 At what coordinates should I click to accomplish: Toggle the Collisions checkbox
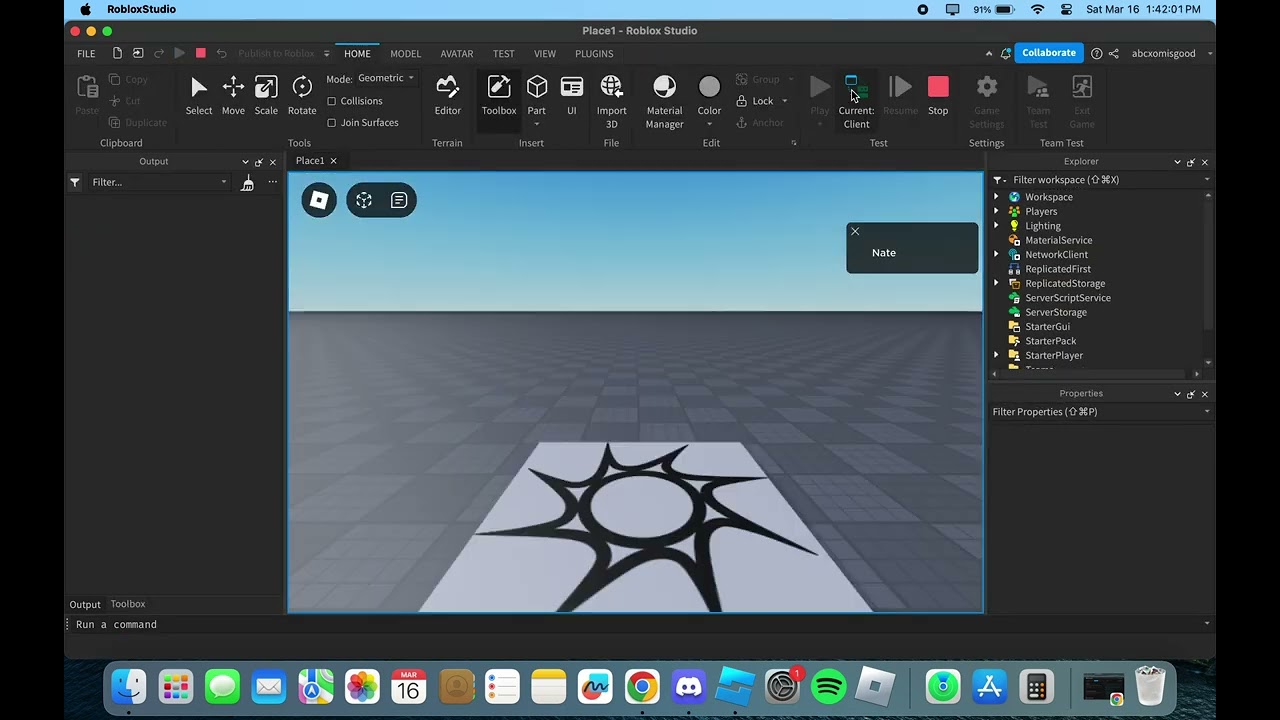[332, 100]
